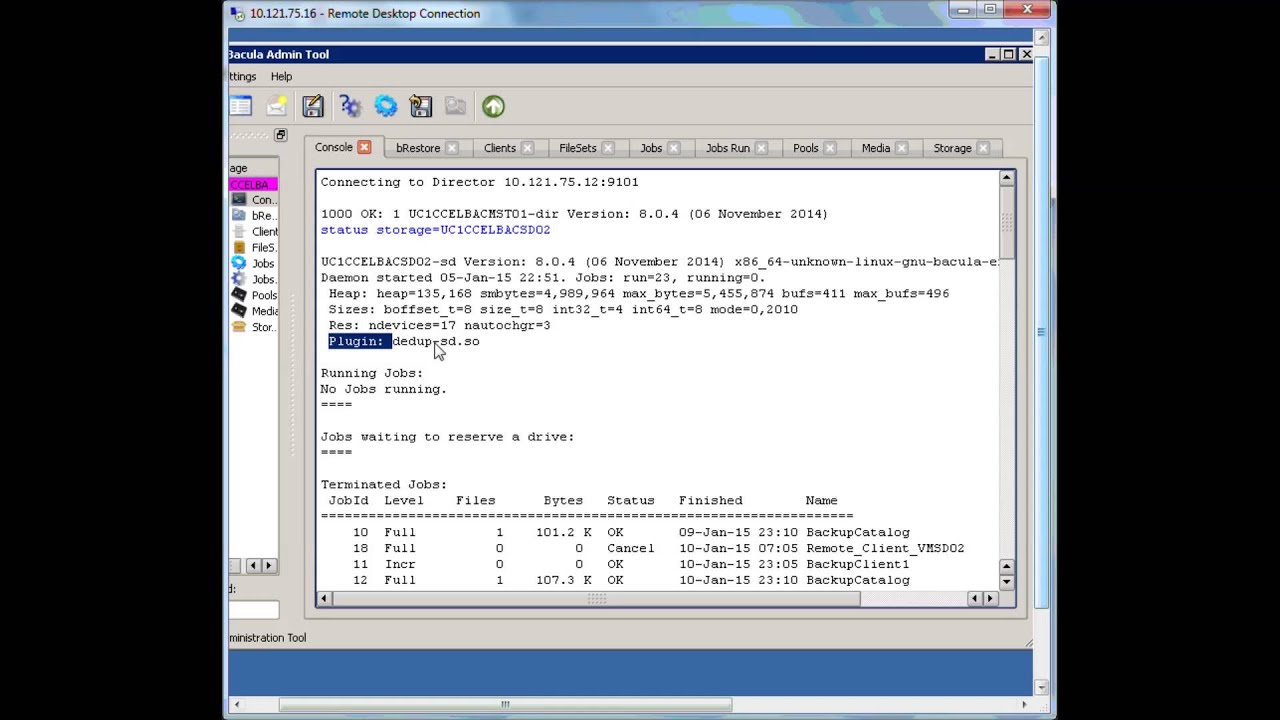
Task: Select Pools in the left tree
Action: coord(253,296)
